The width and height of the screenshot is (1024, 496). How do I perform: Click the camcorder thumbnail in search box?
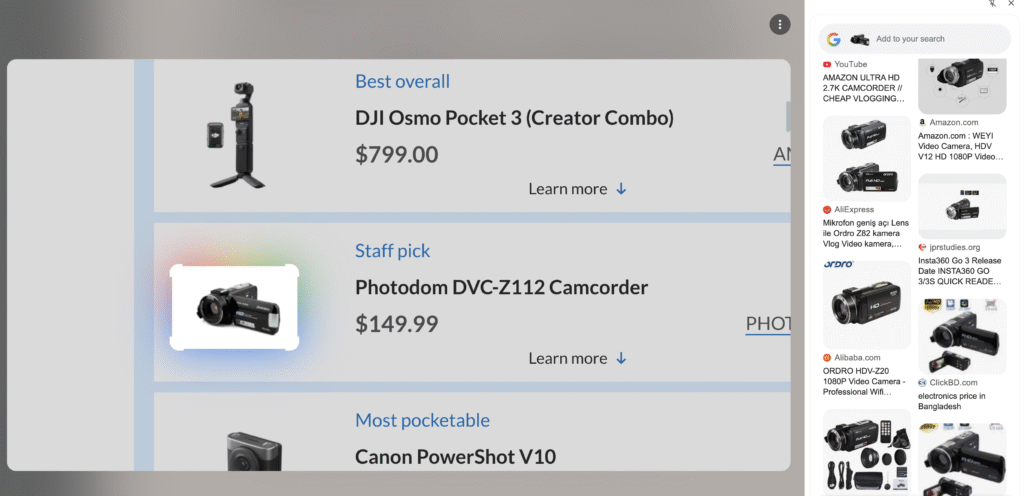point(859,39)
